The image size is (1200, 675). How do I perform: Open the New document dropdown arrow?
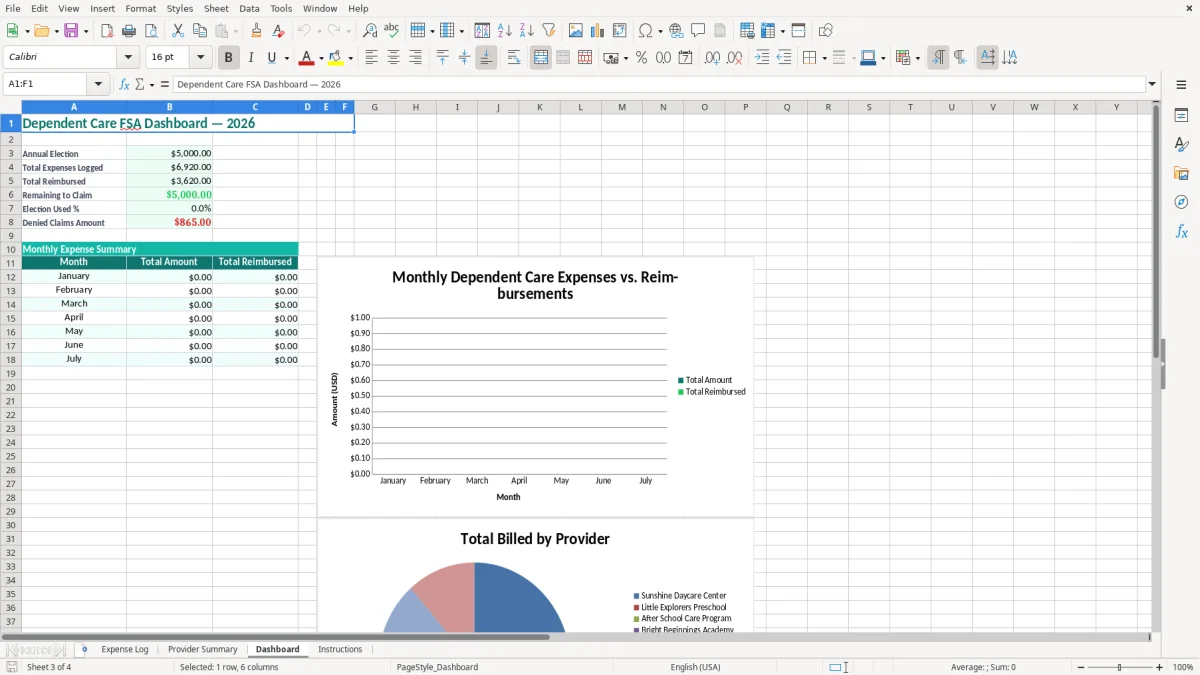[27, 31]
